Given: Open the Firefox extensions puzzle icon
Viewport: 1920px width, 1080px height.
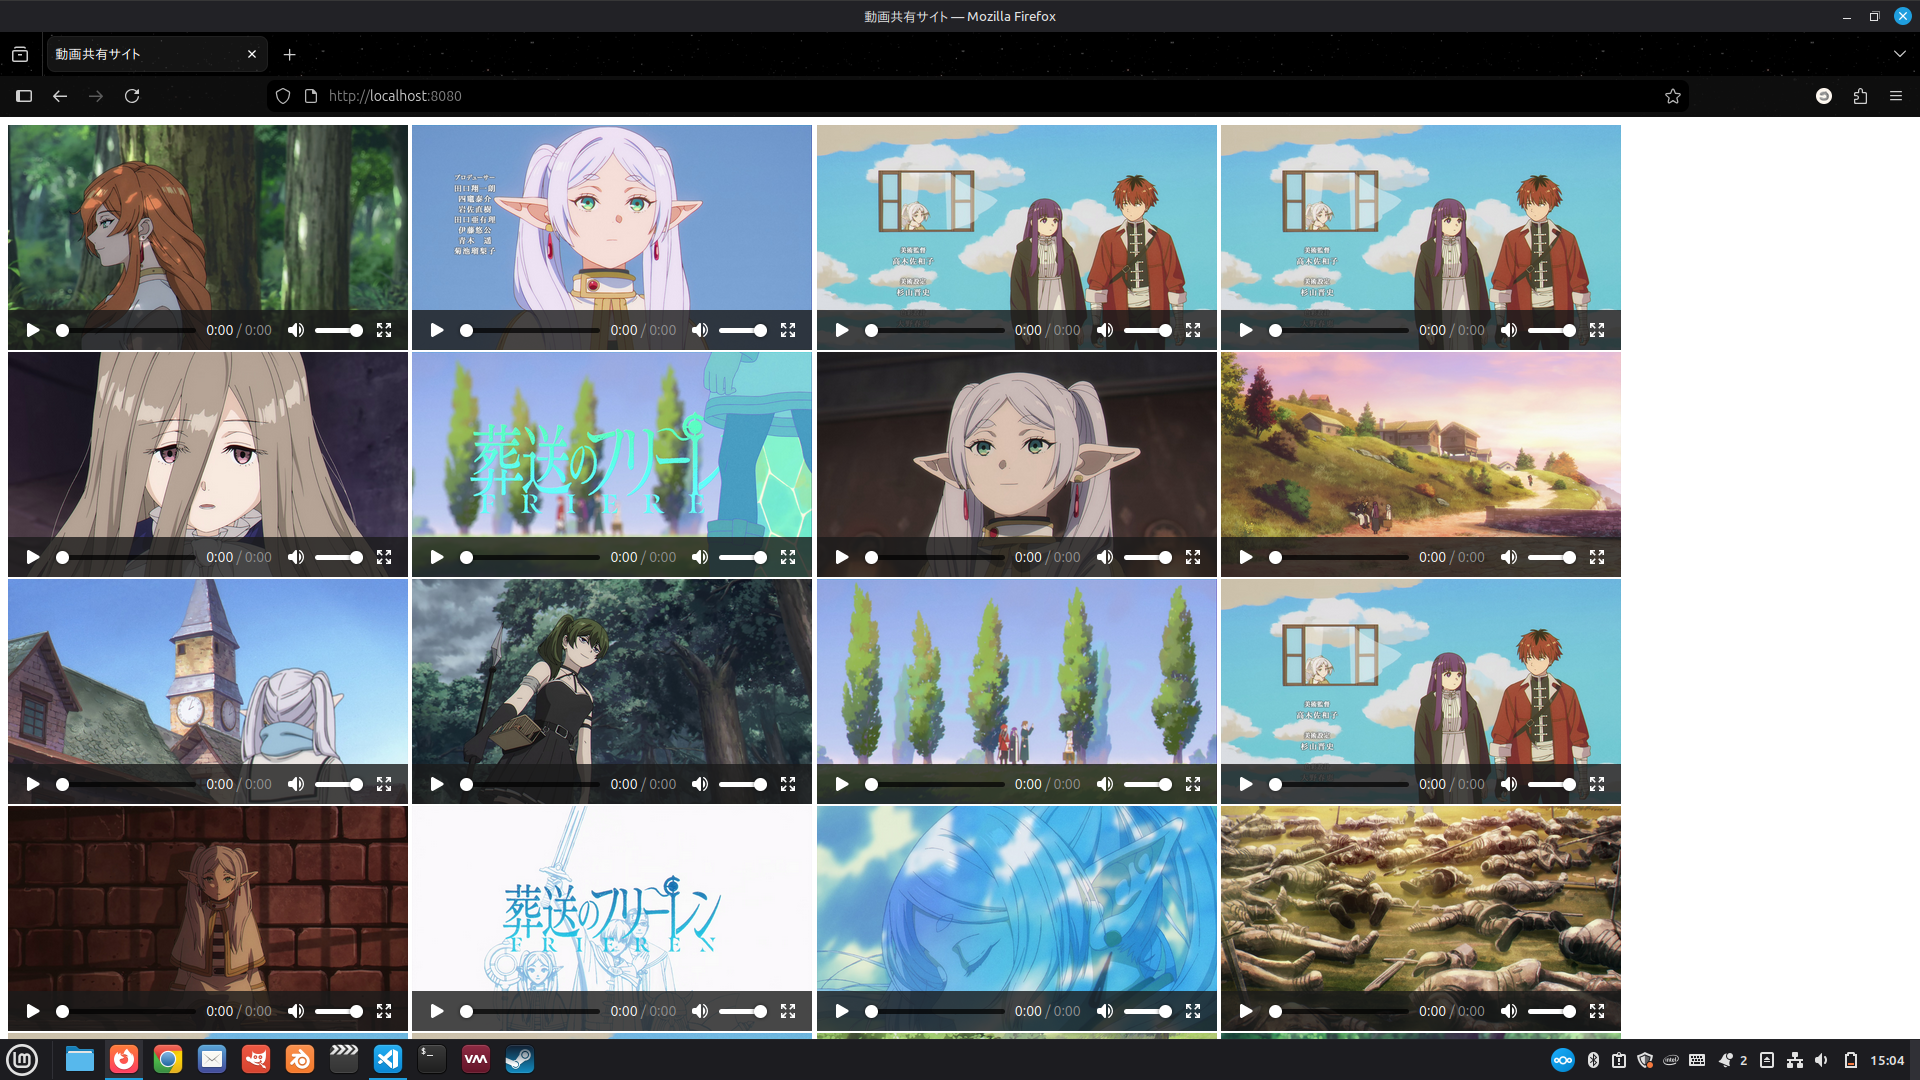Looking at the screenshot, I should tap(1860, 96).
